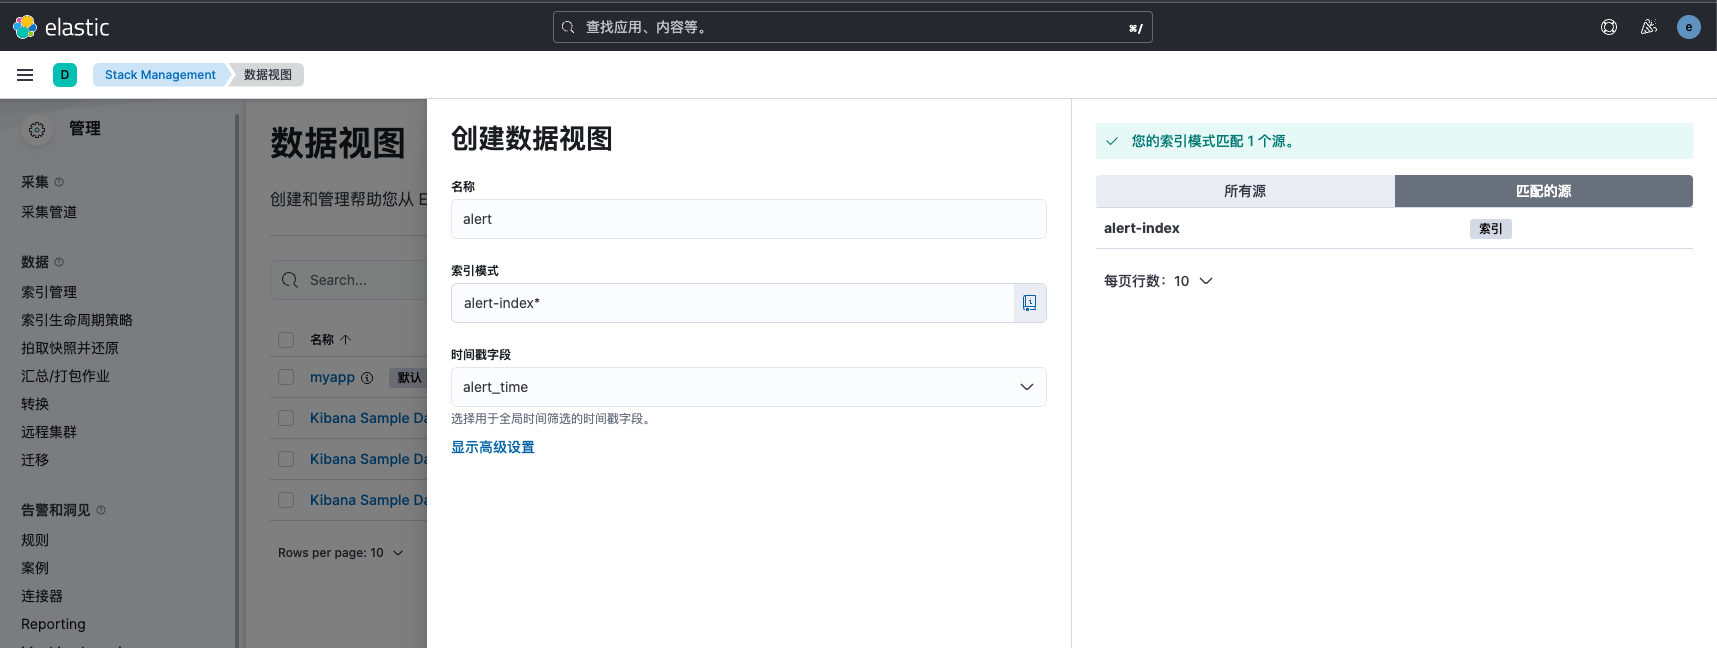Click the 索引模式 input field
The width and height of the screenshot is (1717, 648).
pos(733,303)
